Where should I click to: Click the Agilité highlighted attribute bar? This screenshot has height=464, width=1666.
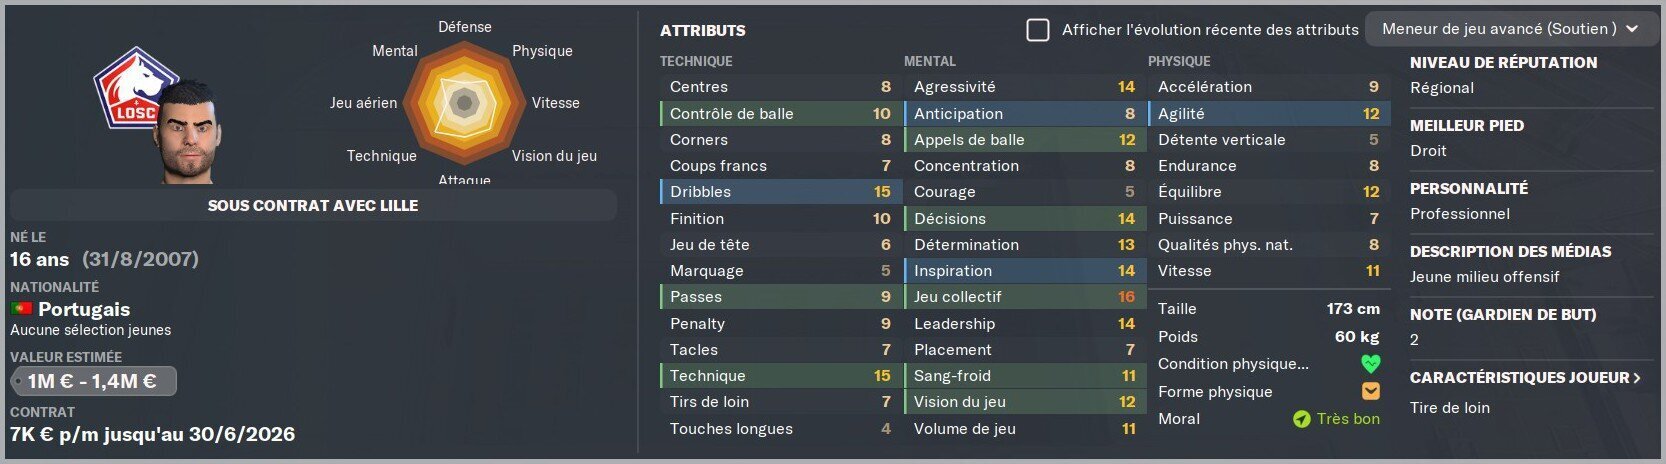pos(1268,114)
